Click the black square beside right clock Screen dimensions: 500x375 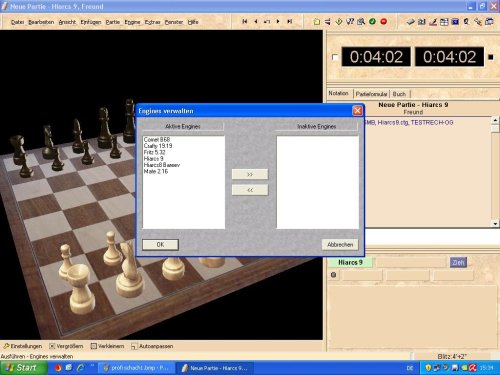pos(491,57)
